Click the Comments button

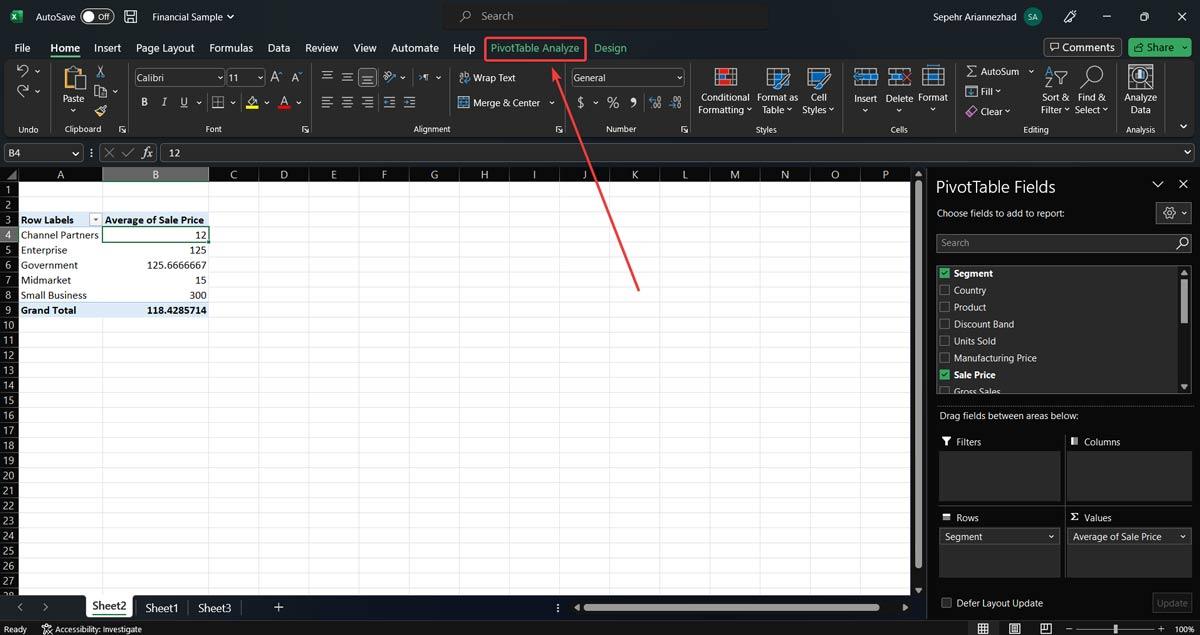tap(1082, 47)
